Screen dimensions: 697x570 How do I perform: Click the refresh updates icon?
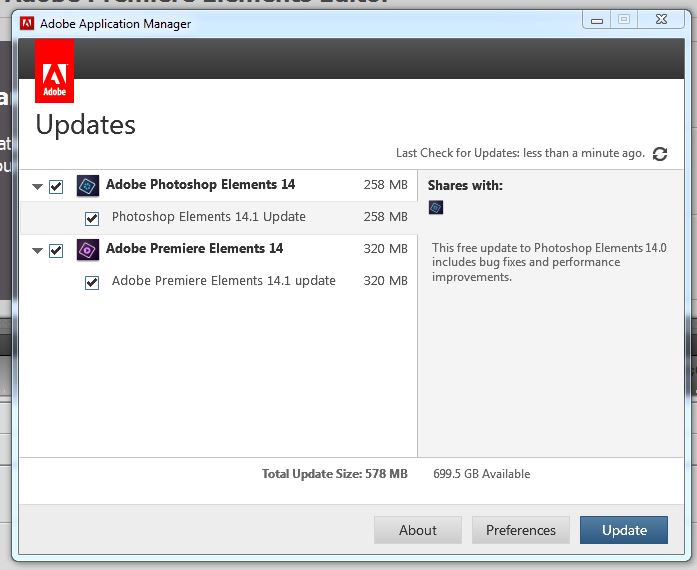(x=660, y=154)
